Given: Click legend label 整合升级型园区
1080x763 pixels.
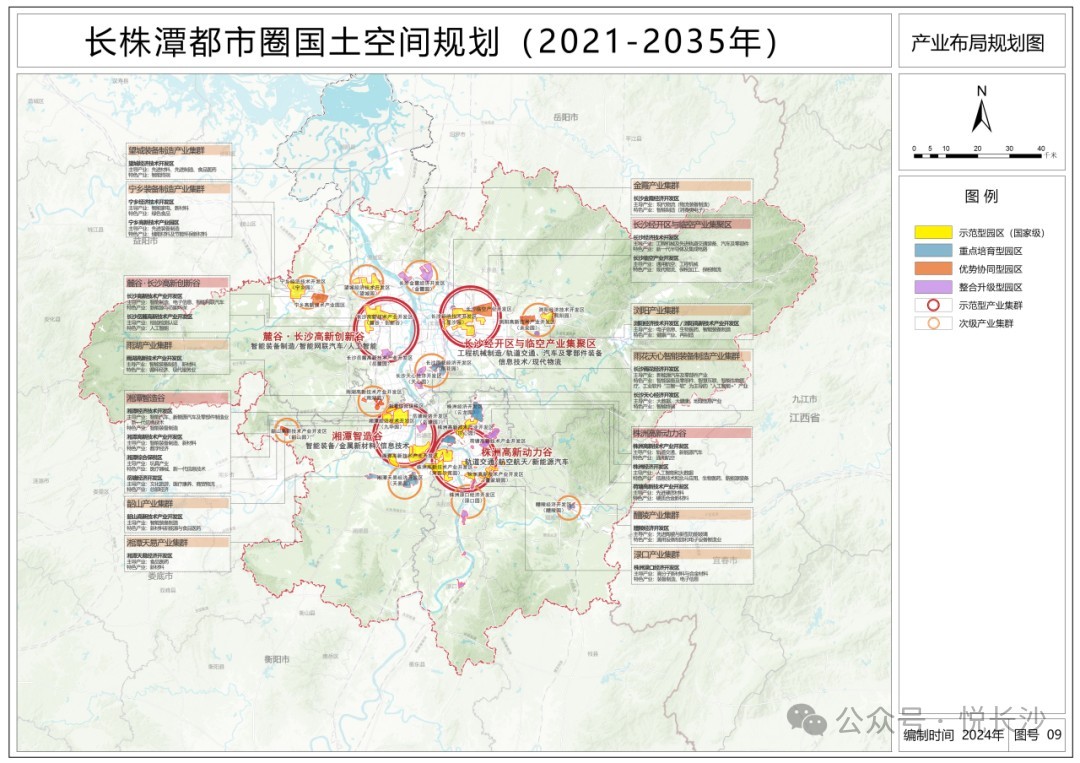Looking at the screenshot, I should [x=990, y=287].
